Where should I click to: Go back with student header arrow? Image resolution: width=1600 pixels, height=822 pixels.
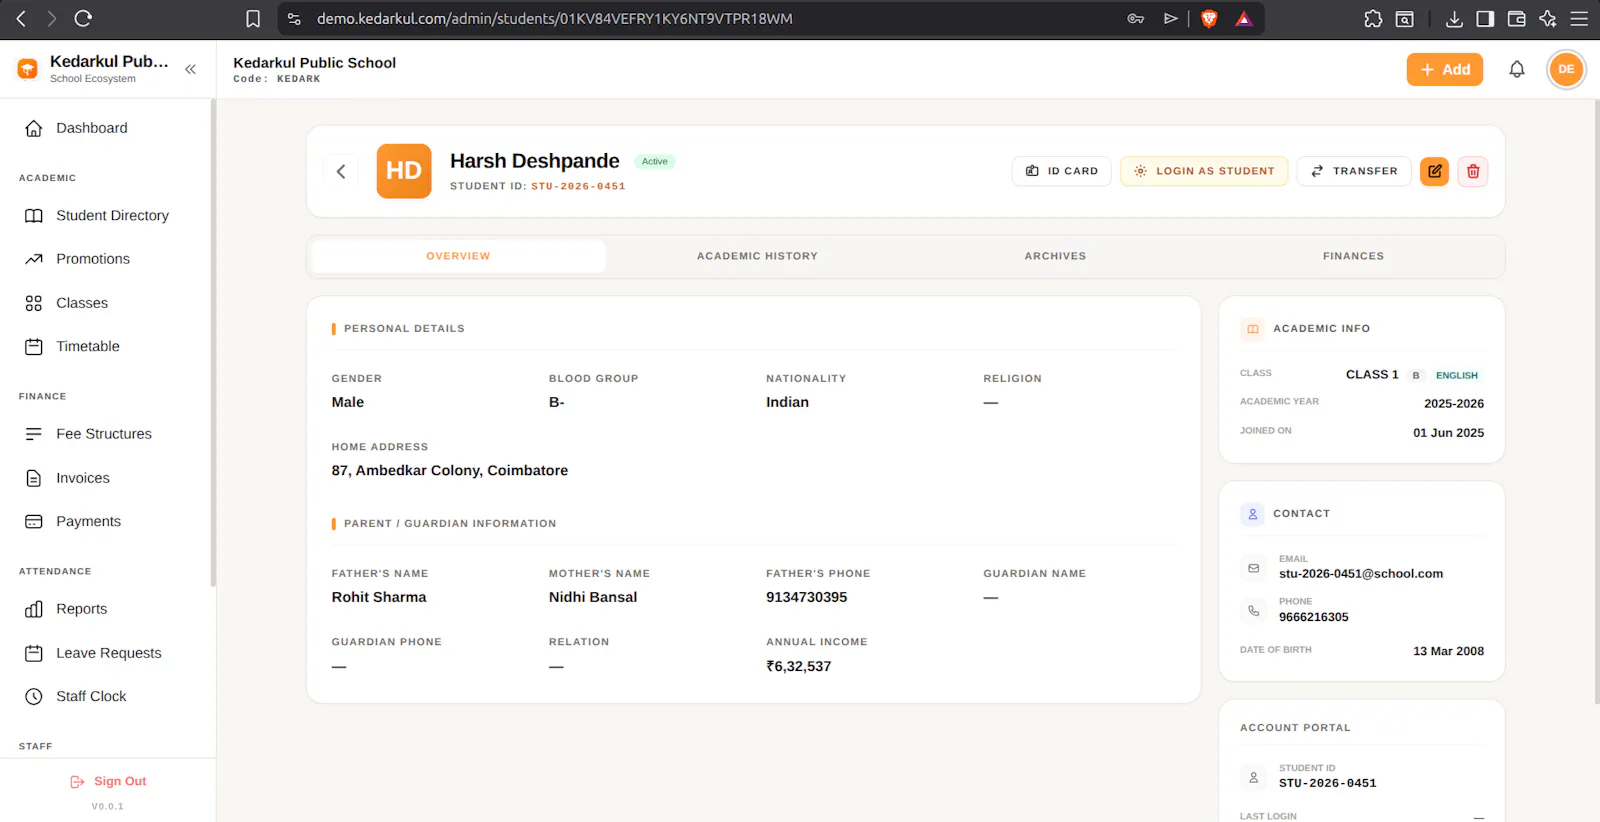[x=341, y=171]
